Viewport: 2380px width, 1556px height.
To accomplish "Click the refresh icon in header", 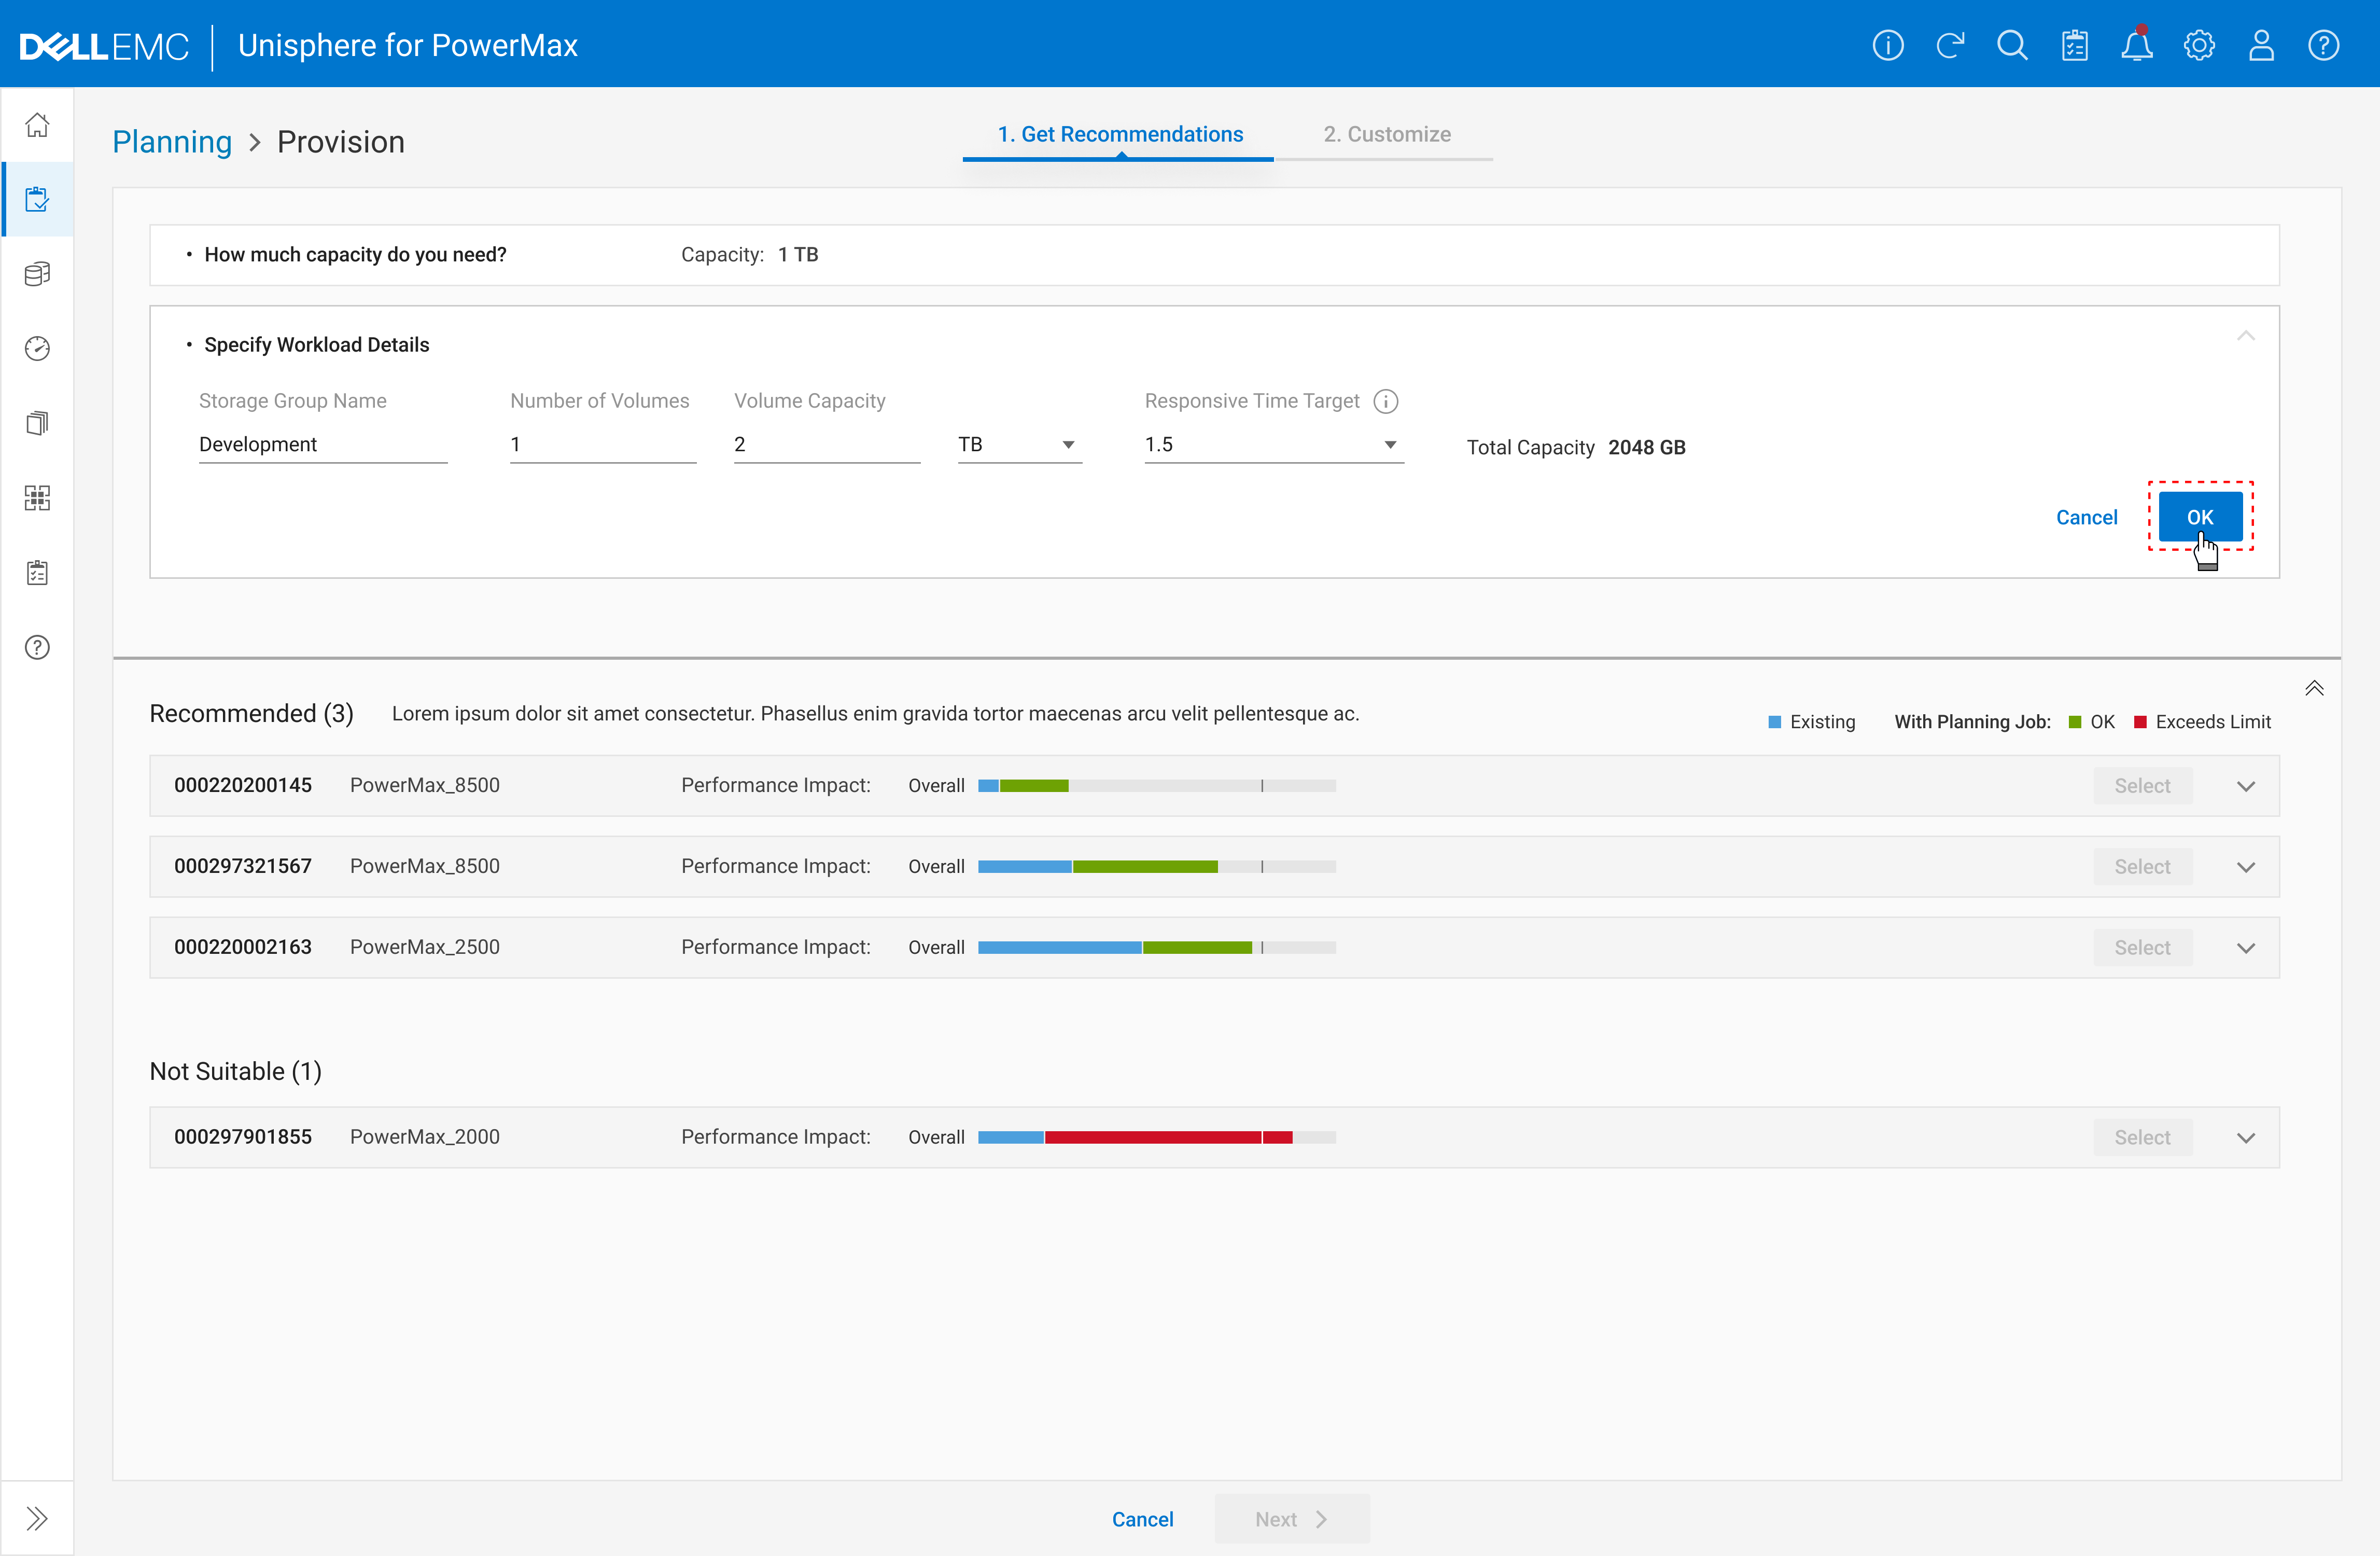I will tap(1949, 46).
